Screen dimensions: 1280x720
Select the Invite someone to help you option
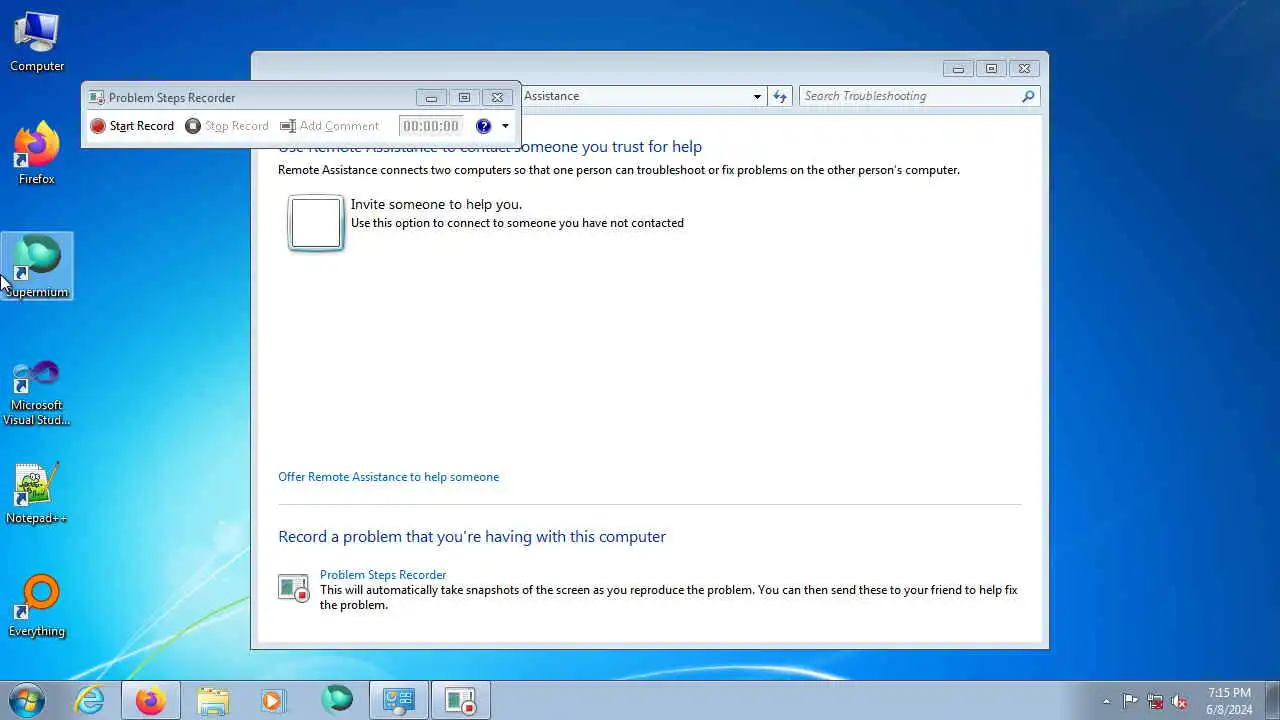436,204
